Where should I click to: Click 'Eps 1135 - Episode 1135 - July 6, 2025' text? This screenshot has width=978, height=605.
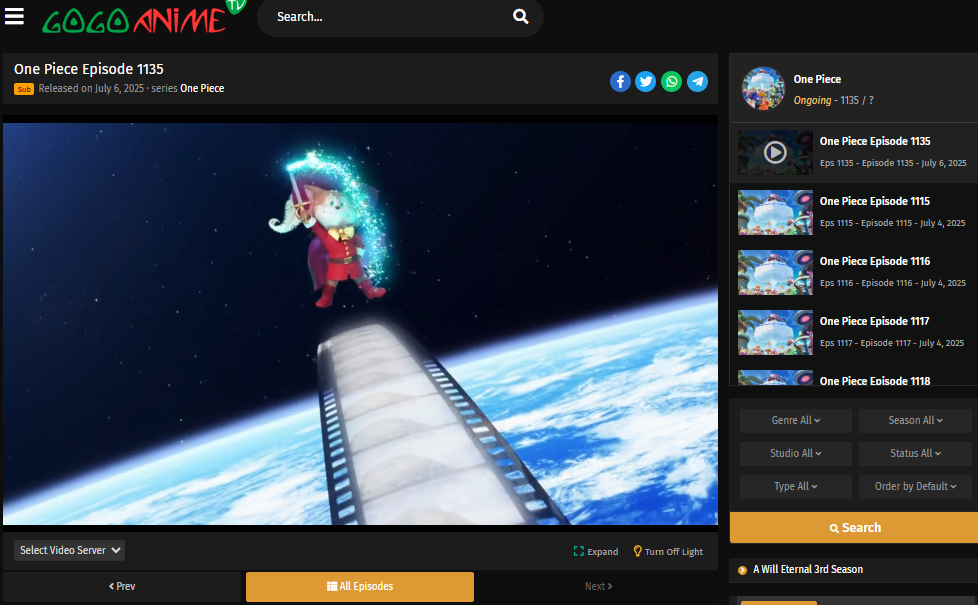(x=893, y=163)
